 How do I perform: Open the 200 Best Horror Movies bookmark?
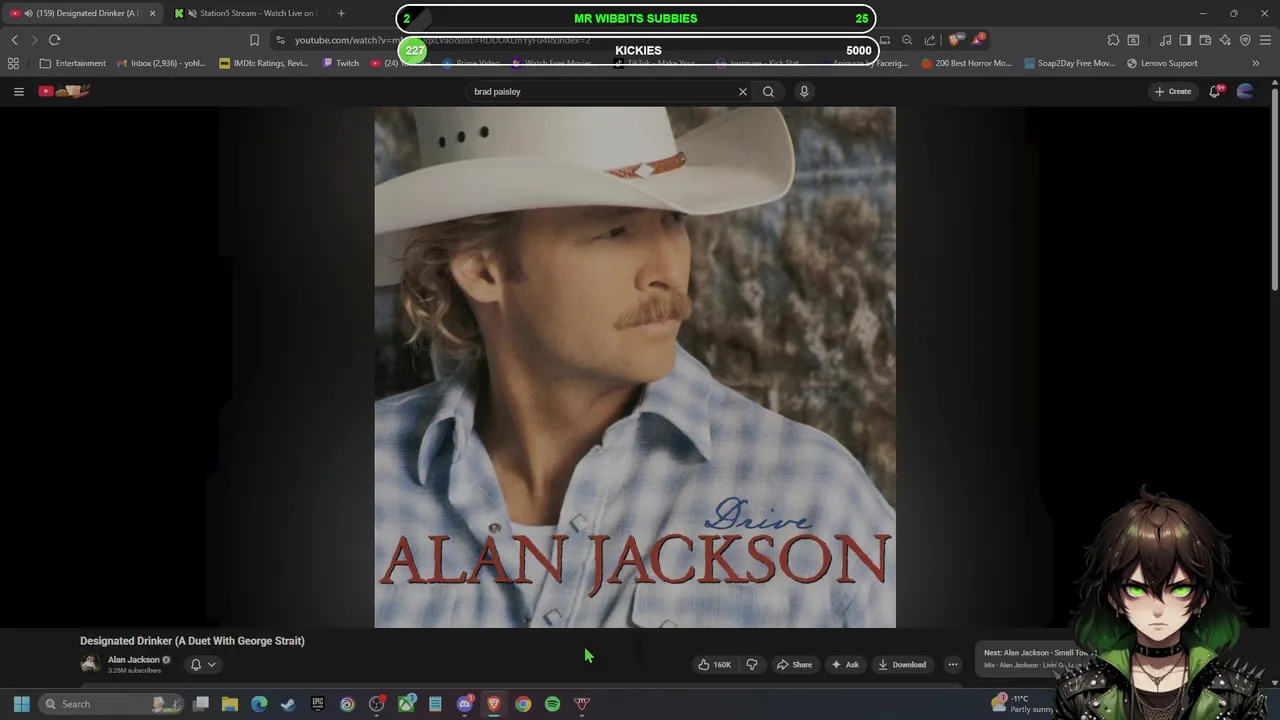[966, 63]
